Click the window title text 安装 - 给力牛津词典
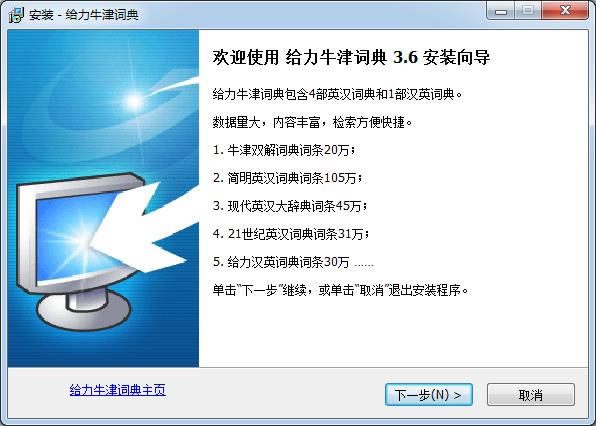The height and width of the screenshot is (426, 596). pos(84,15)
